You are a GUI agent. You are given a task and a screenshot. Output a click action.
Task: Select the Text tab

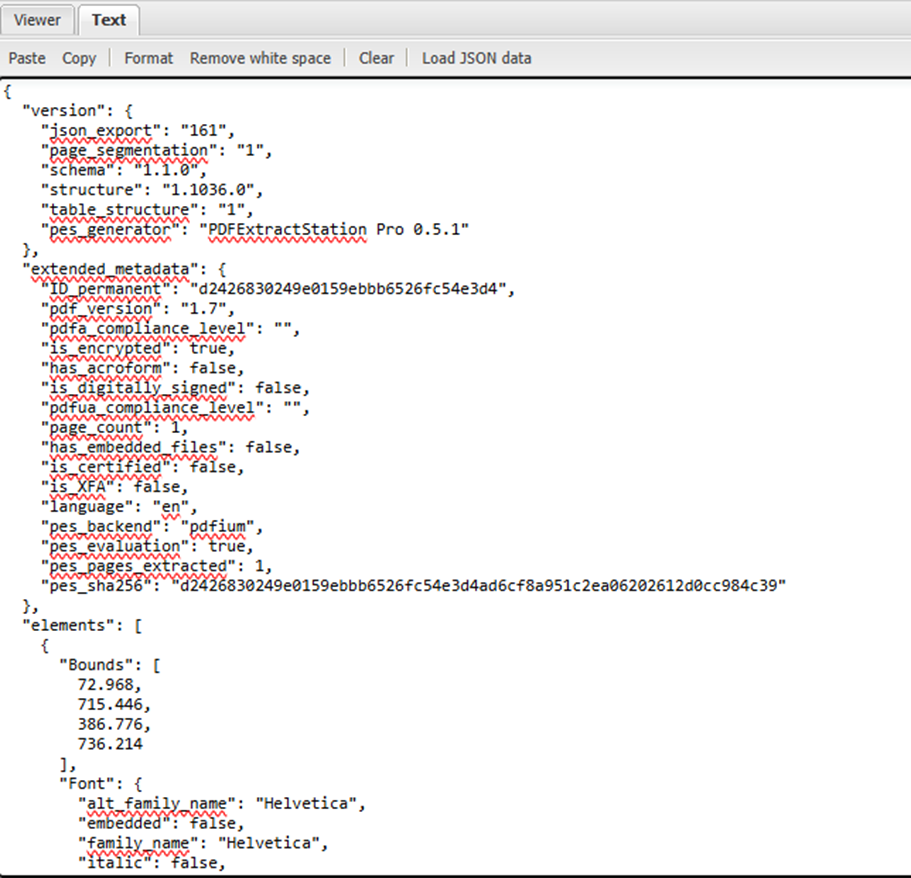point(109,20)
